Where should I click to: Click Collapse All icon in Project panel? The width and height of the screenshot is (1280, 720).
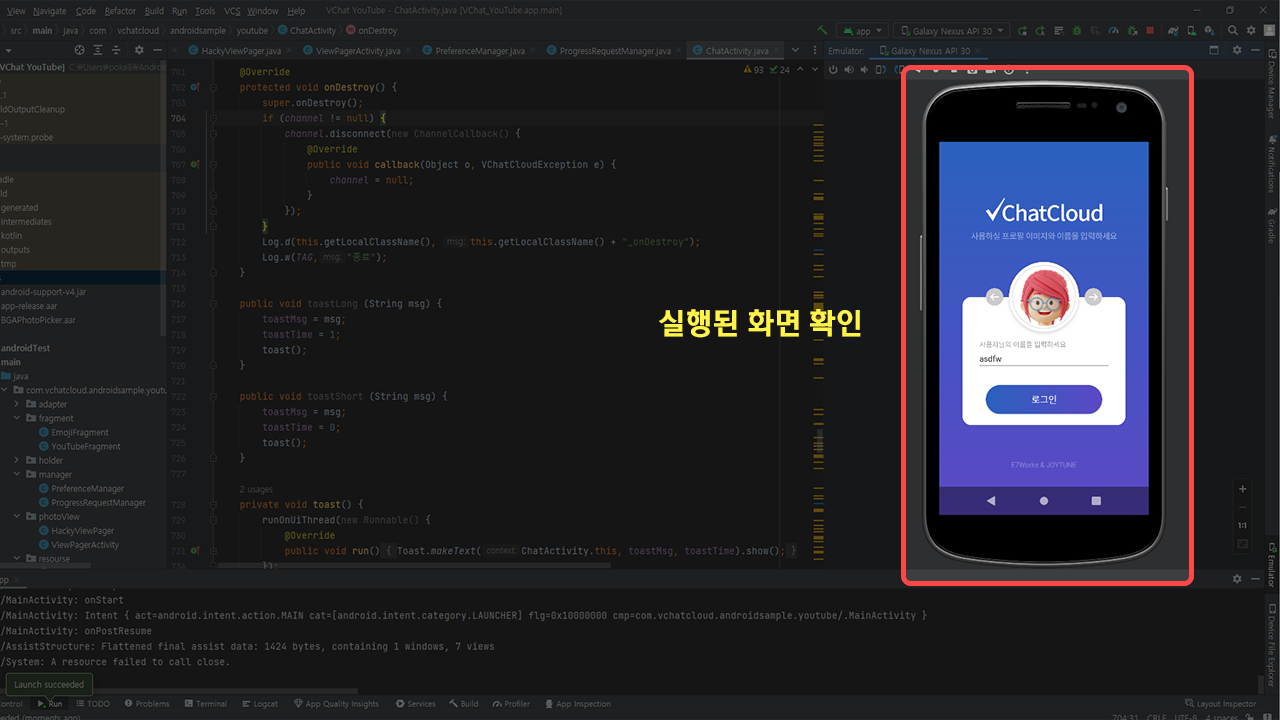point(117,50)
